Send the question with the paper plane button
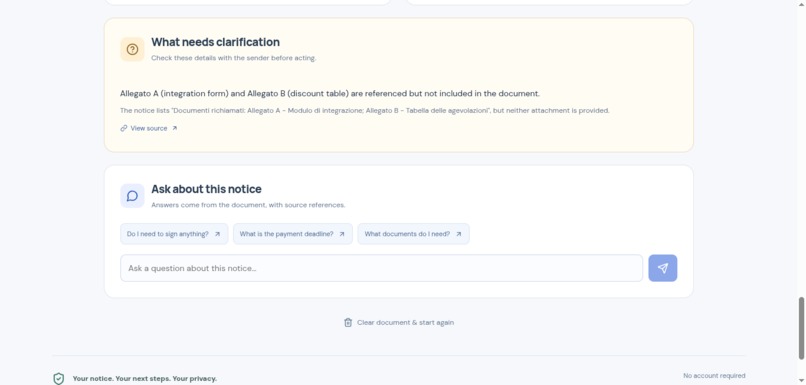806x385 pixels. (663, 268)
